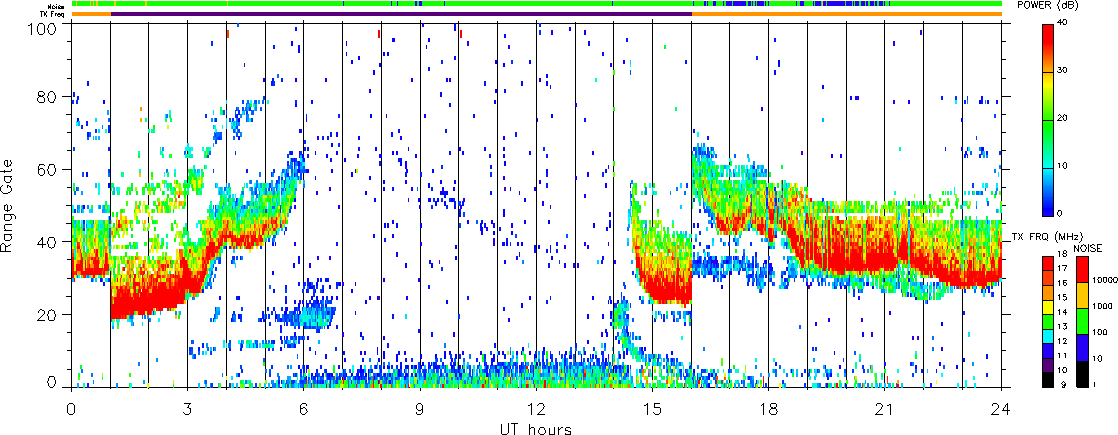
Task: Click the TX FRQ color scale bar
Action: coord(1048,322)
